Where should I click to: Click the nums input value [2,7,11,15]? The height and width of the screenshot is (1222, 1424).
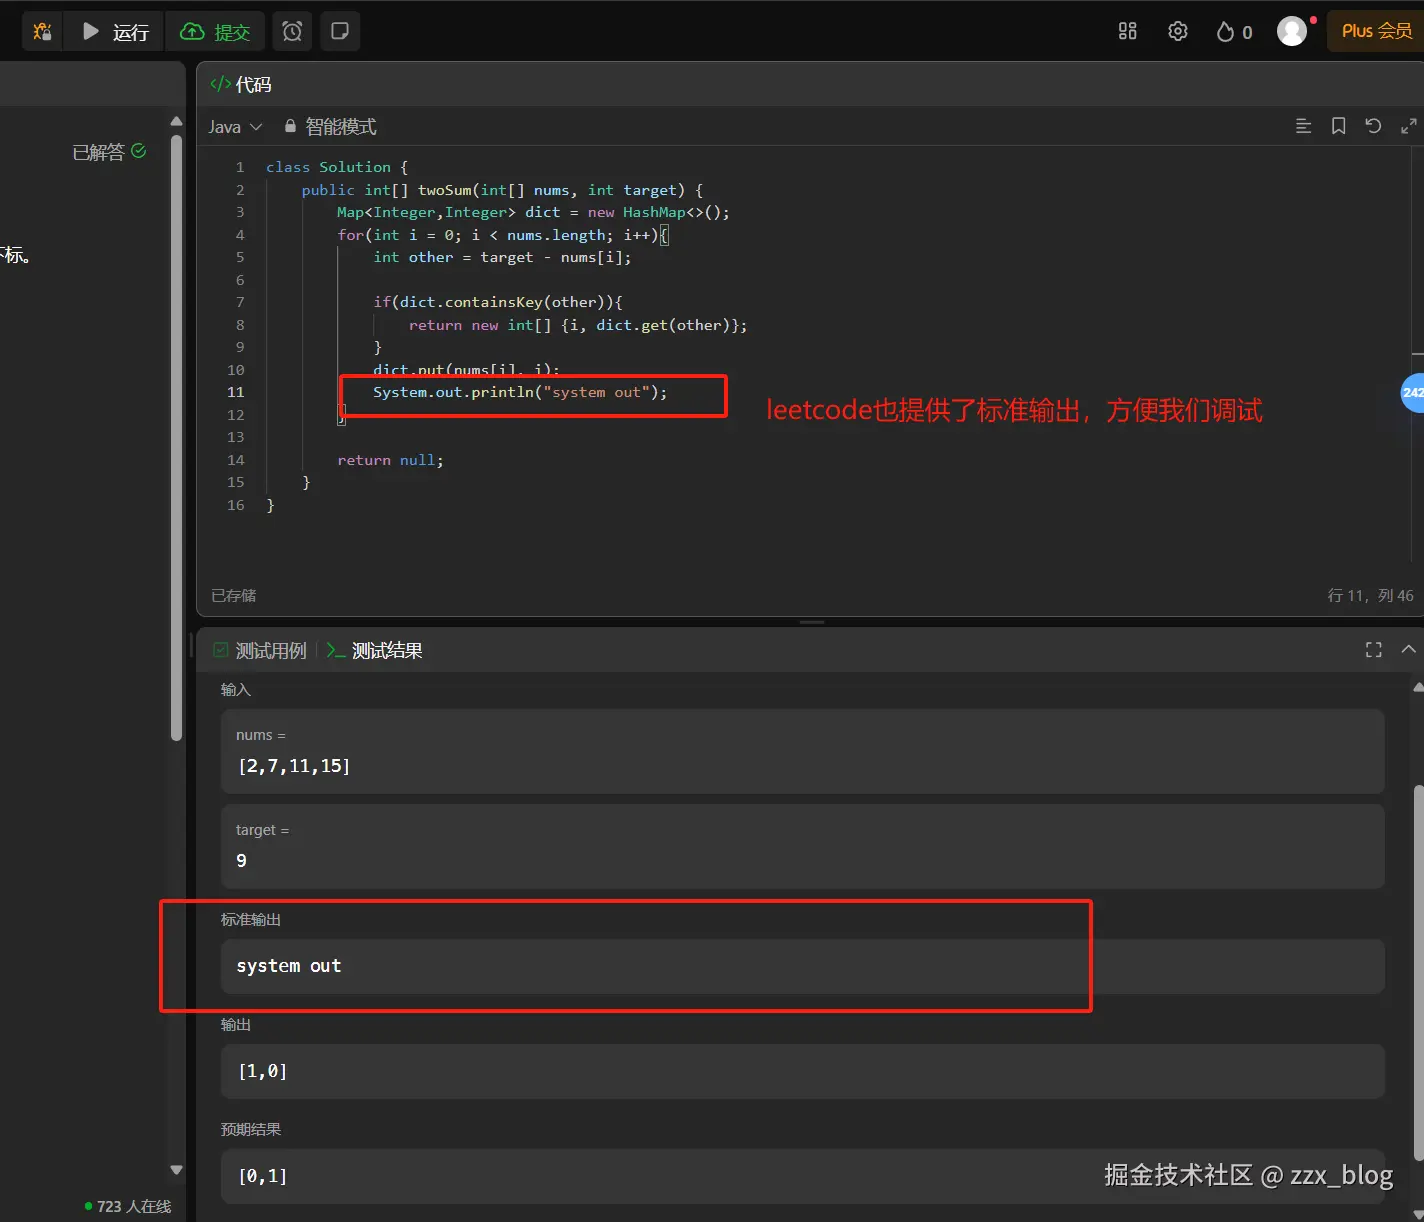click(x=294, y=766)
